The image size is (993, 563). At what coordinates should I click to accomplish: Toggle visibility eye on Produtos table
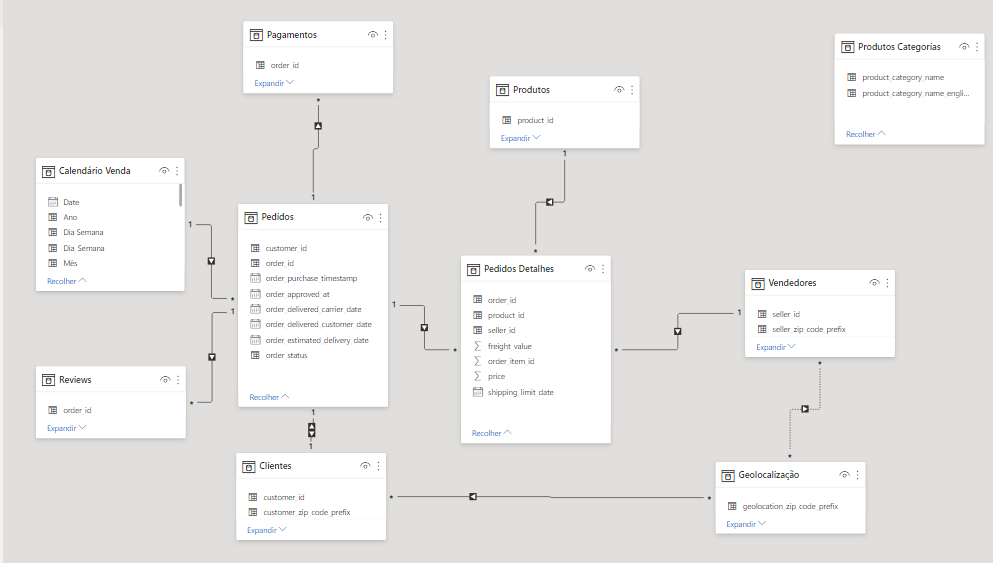(x=619, y=90)
